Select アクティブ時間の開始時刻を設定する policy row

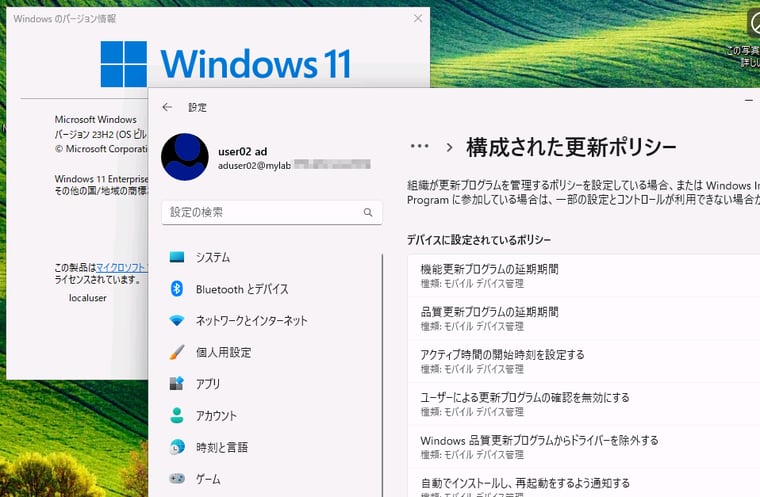584,361
